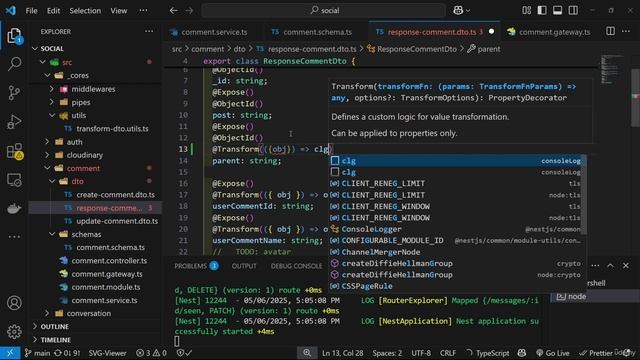This screenshot has width=640, height=360.
Task: Open the OUTPUT panel tab
Action: click(244, 266)
